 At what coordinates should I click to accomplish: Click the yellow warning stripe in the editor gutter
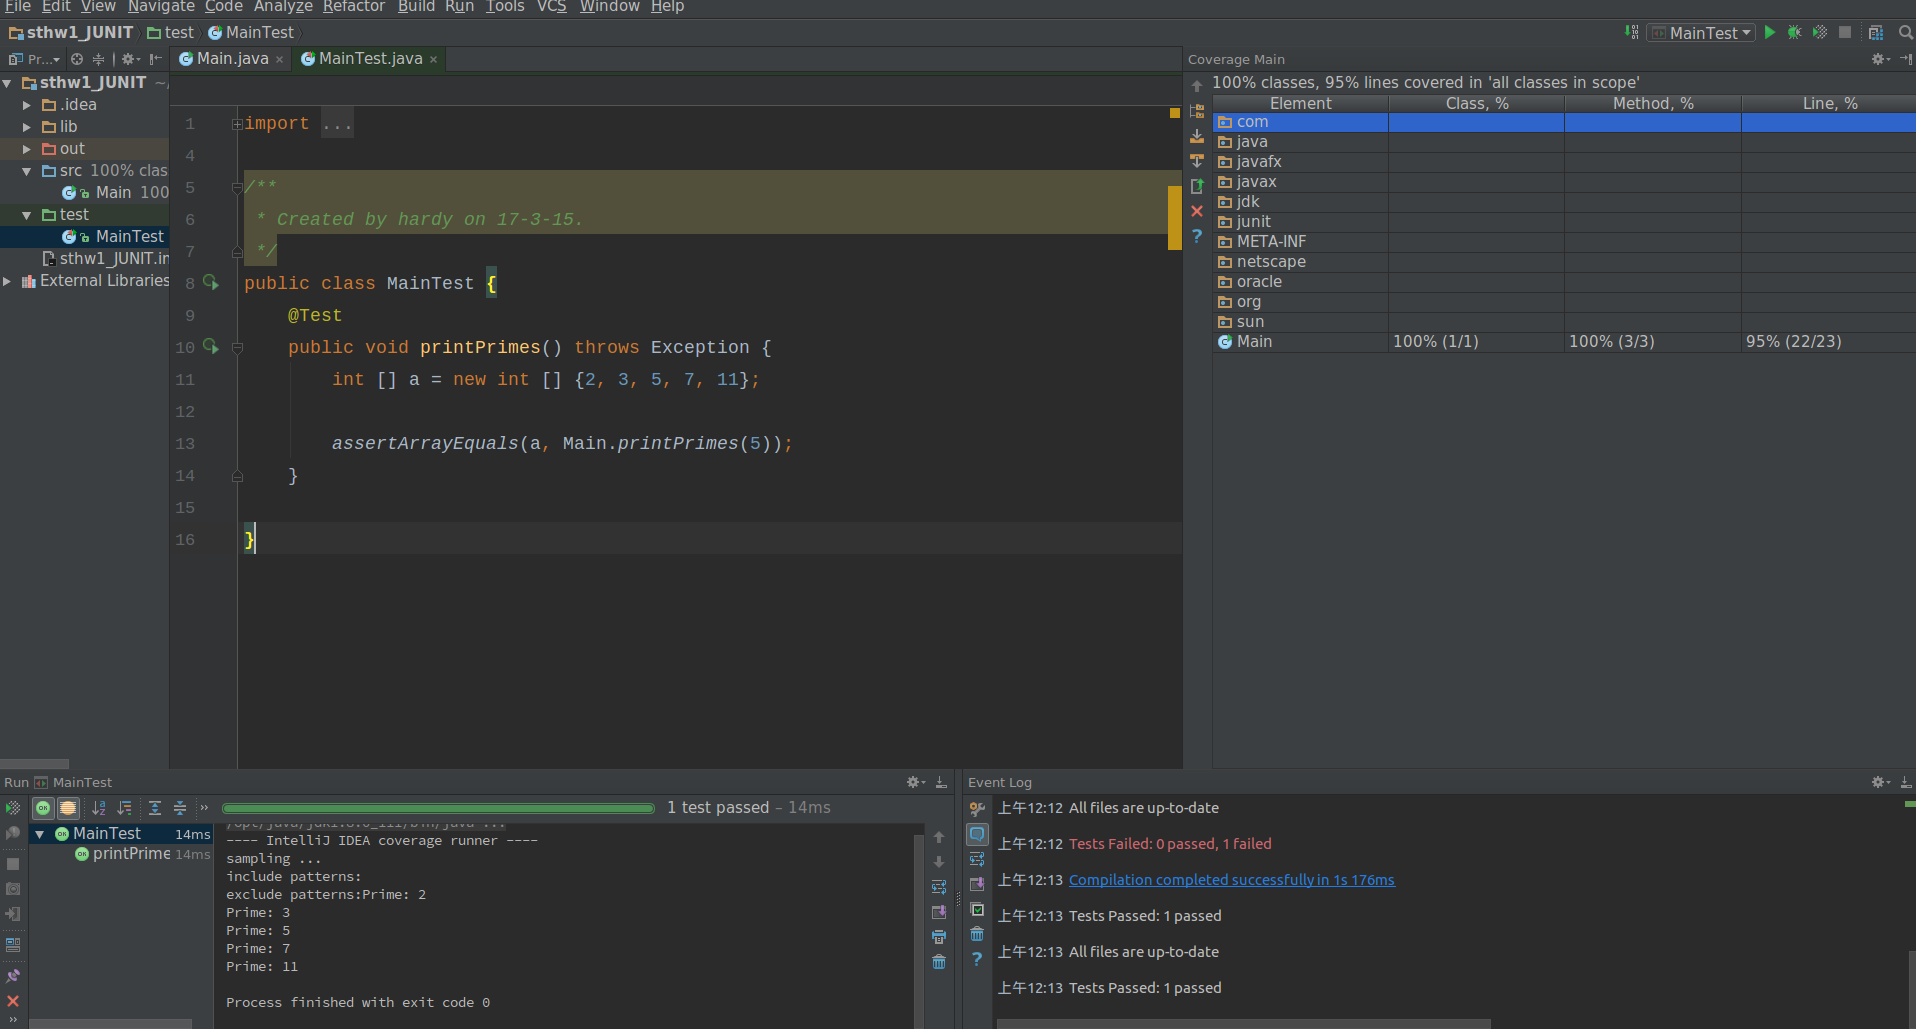click(1174, 217)
